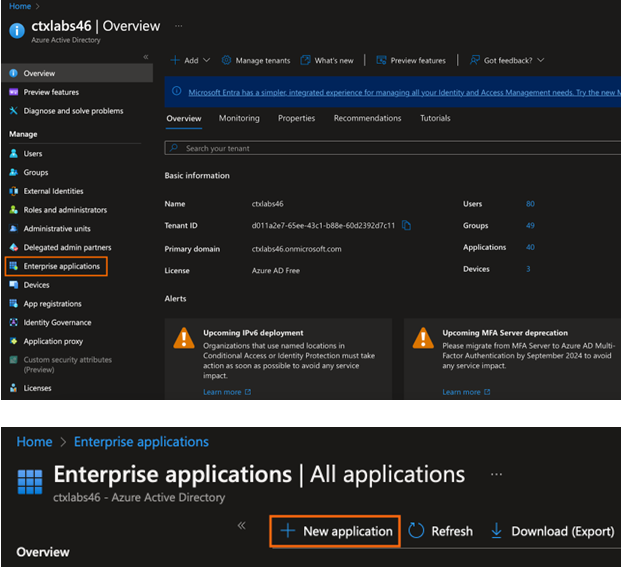Click the Download (Export) arrow icon
This screenshot has width=621, height=569.
[x=496, y=531]
